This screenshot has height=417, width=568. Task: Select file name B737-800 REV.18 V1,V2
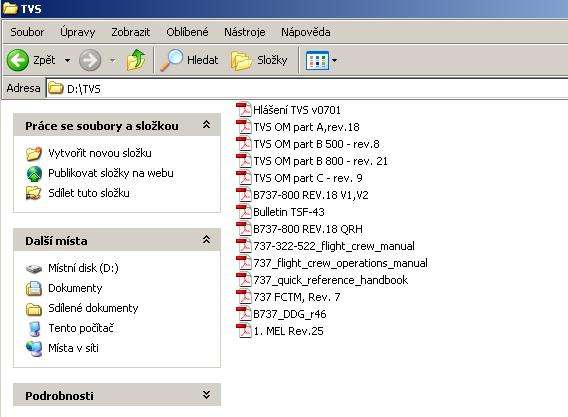pyautogui.click(x=310, y=195)
